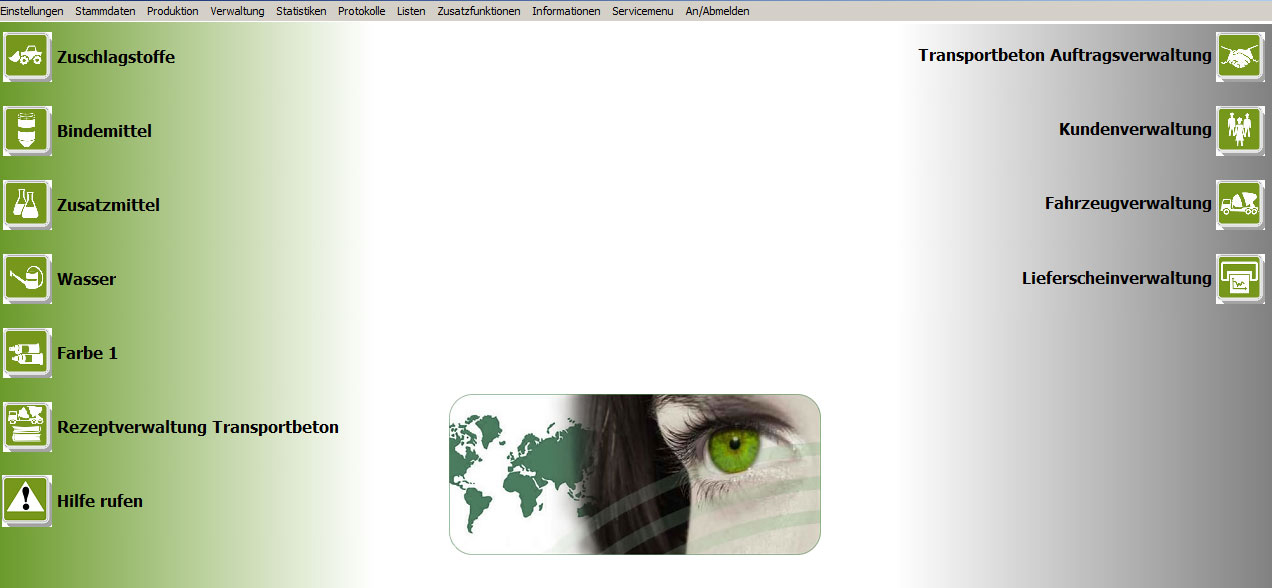Click the Farbe 1 text label

tap(88, 353)
